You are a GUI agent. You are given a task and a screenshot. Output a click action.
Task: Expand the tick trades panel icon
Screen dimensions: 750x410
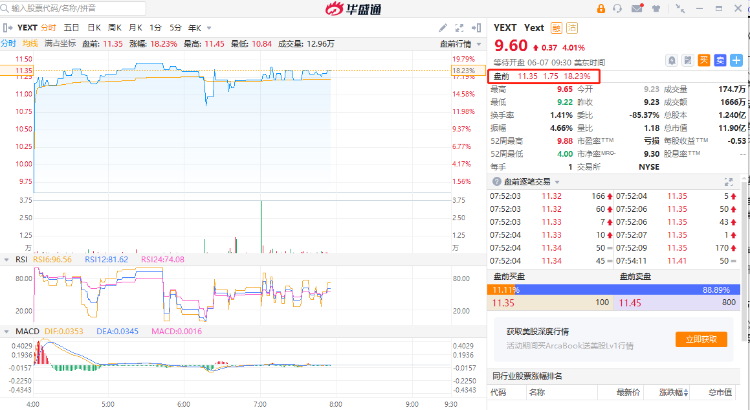tap(728, 182)
